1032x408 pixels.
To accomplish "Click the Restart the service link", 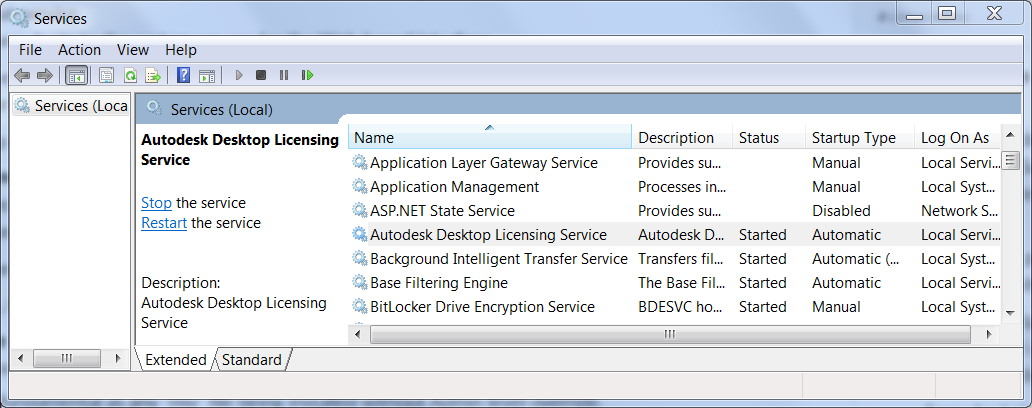I will click(x=164, y=223).
